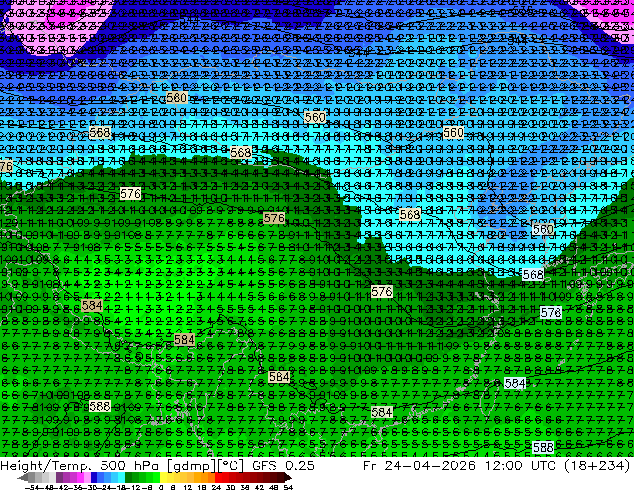Click the Fr 24-04-2026 date text

click(x=419, y=465)
